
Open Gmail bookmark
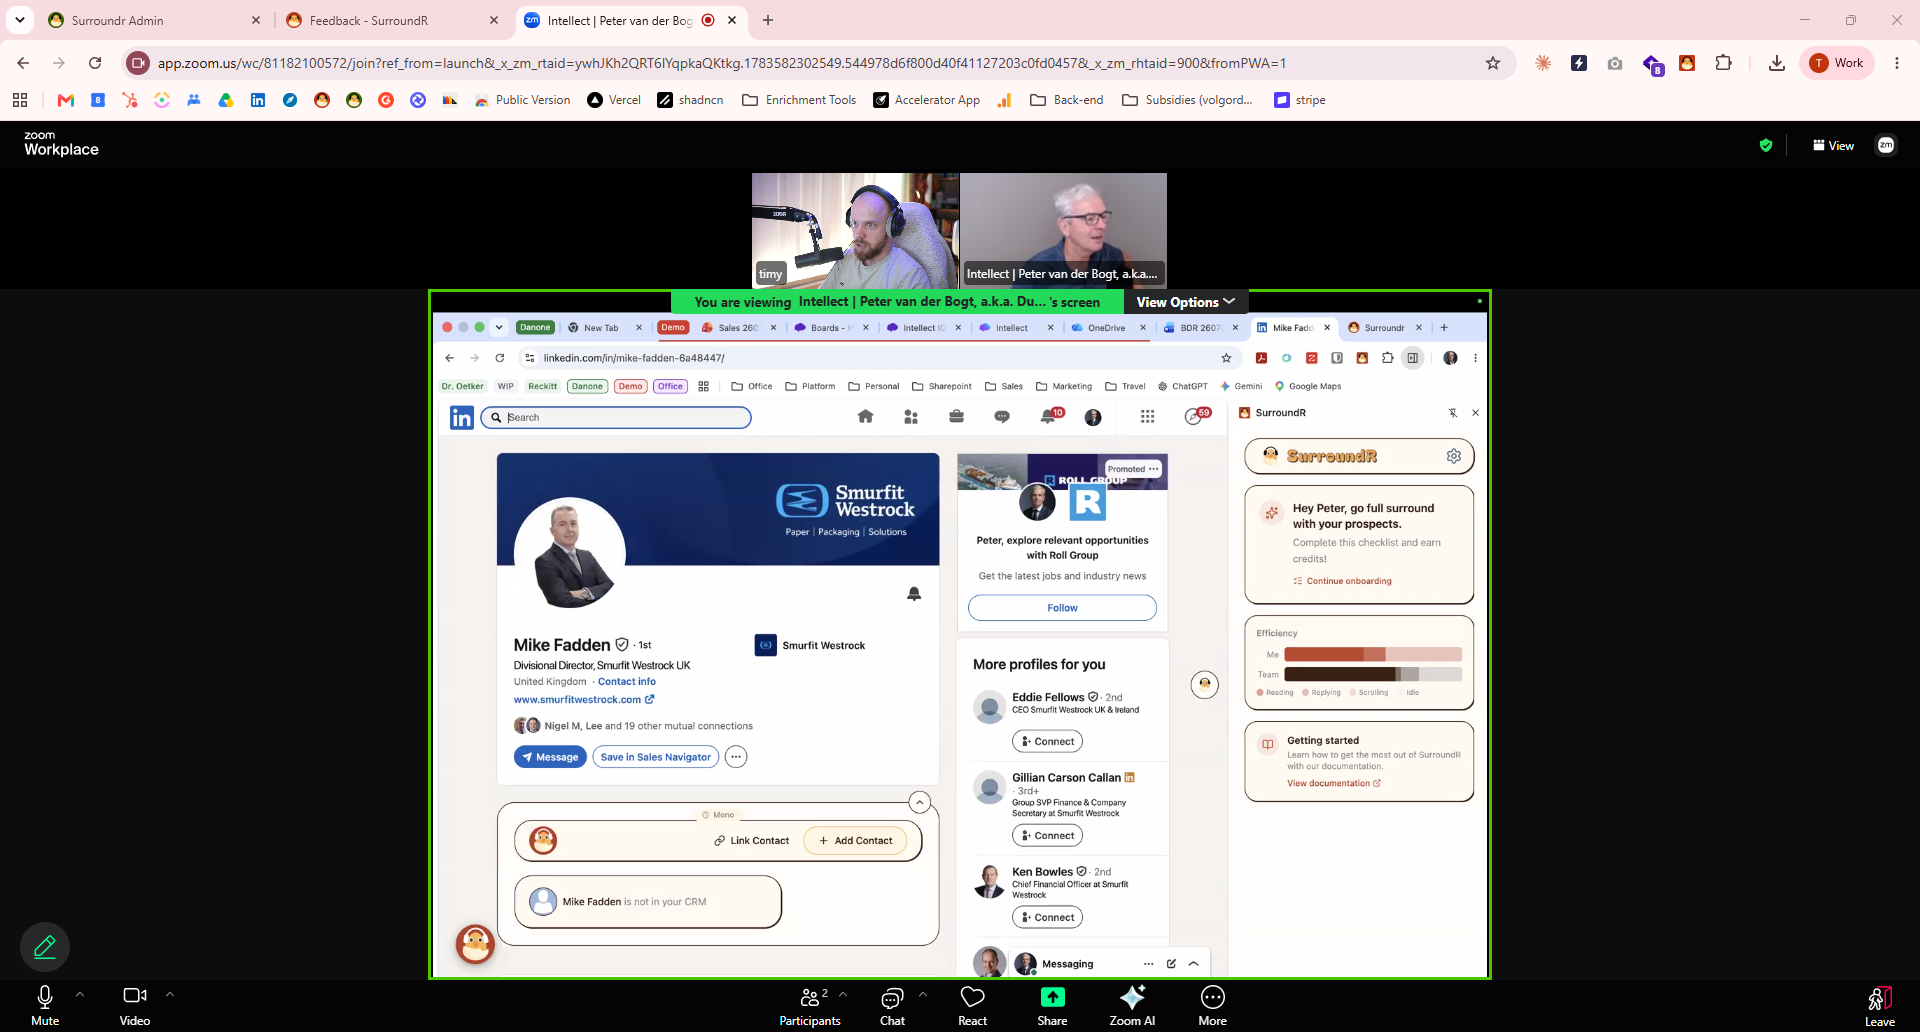66,100
